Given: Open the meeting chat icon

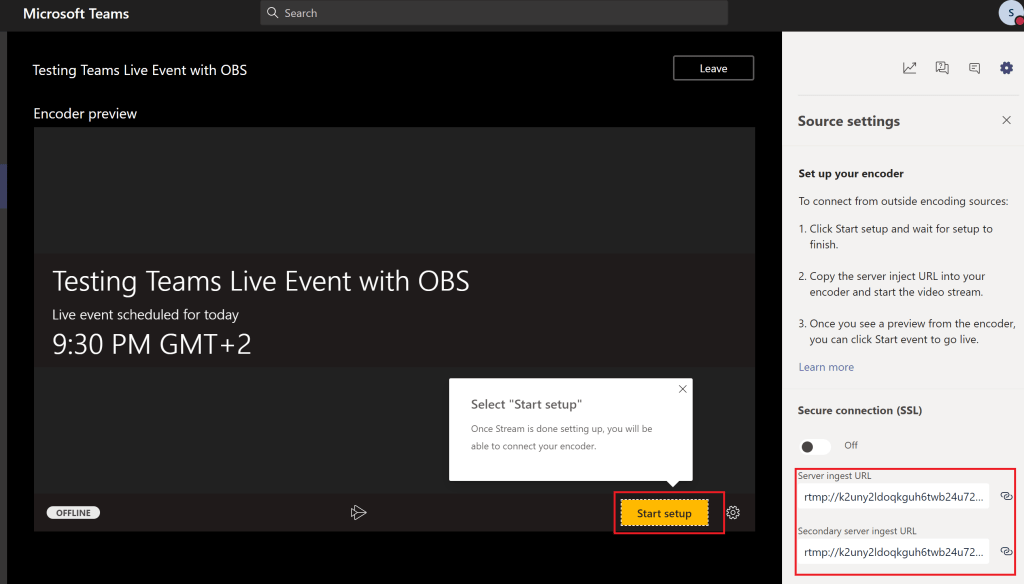Looking at the screenshot, I should tap(974, 68).
